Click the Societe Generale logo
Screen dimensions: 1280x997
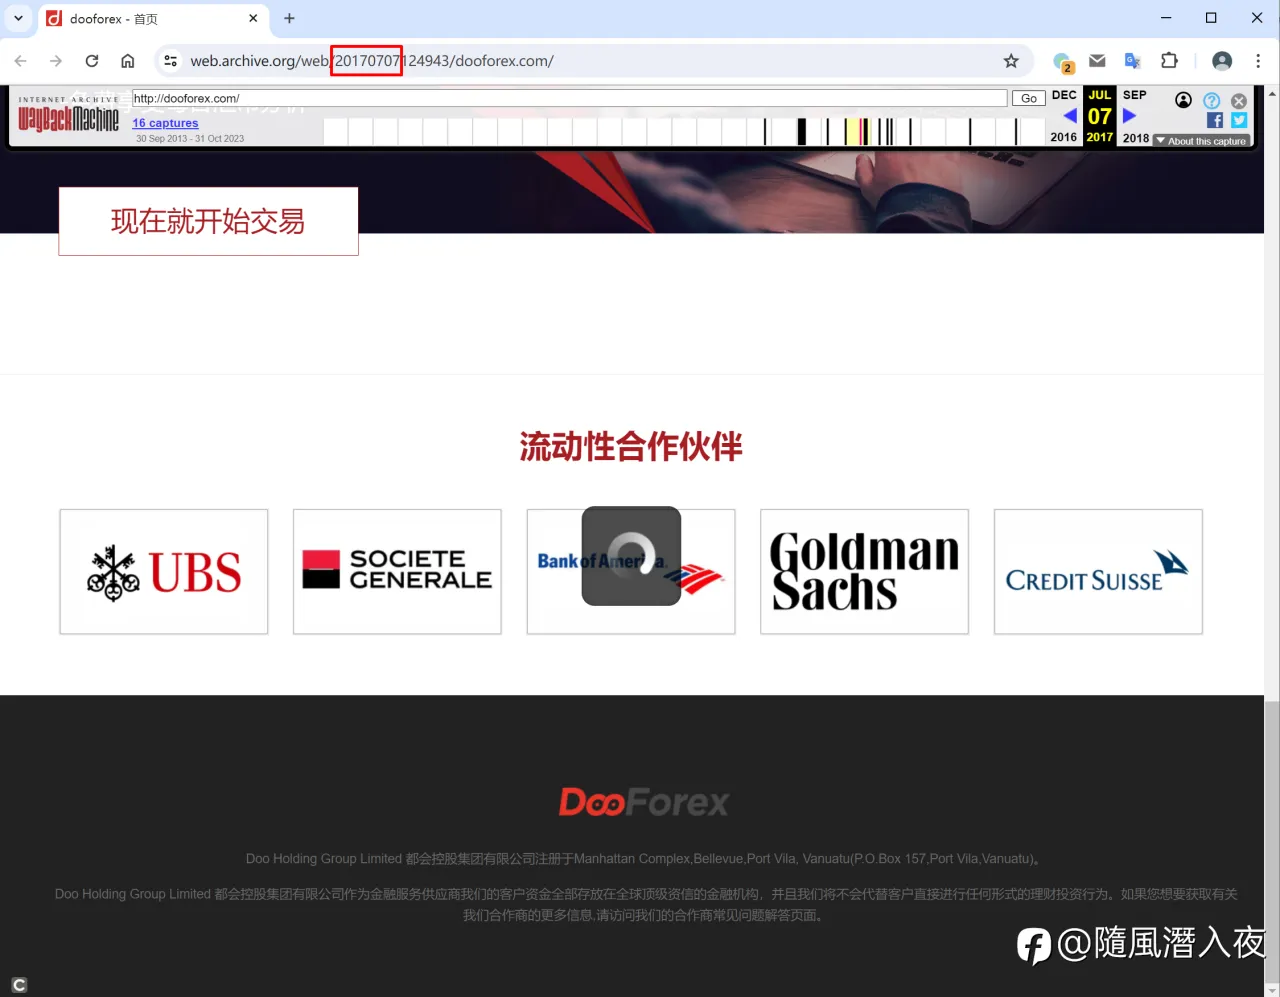tap(397, 572)
